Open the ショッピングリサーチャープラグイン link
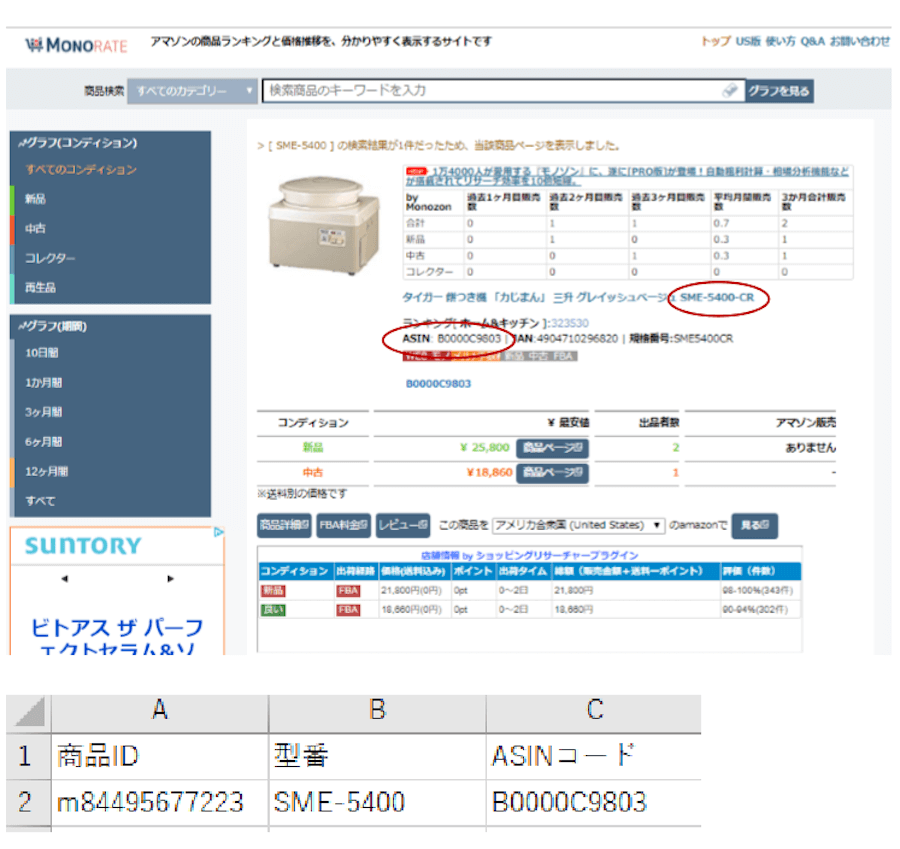This screenshot has width=900, height=849. coord(557,555)
